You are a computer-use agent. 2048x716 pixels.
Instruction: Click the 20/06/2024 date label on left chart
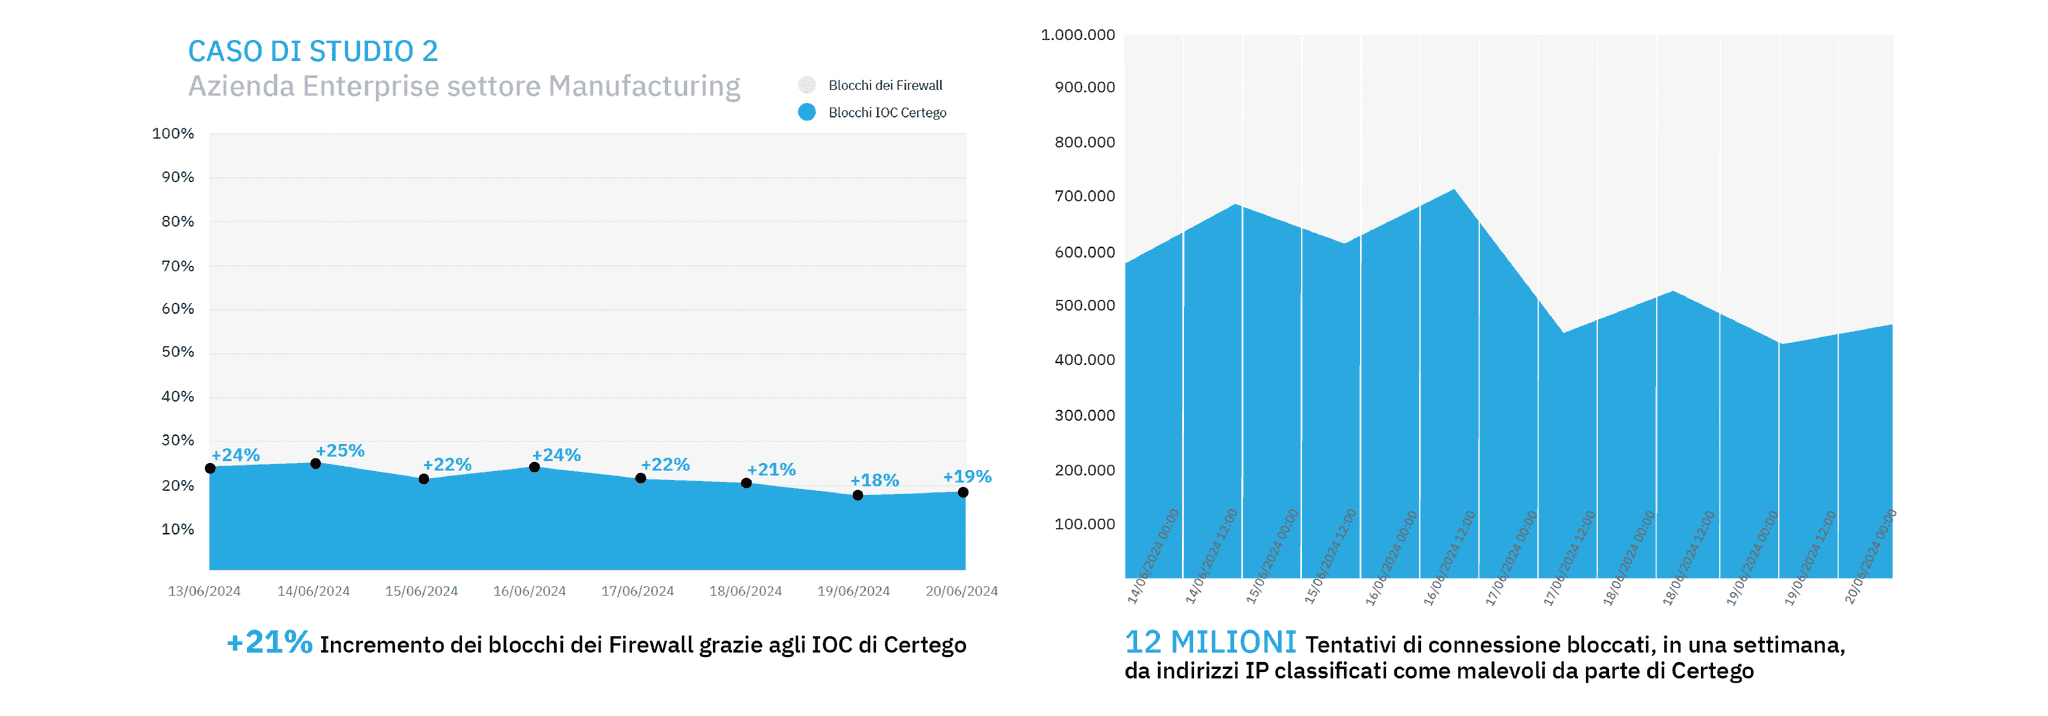pos(961,591)
